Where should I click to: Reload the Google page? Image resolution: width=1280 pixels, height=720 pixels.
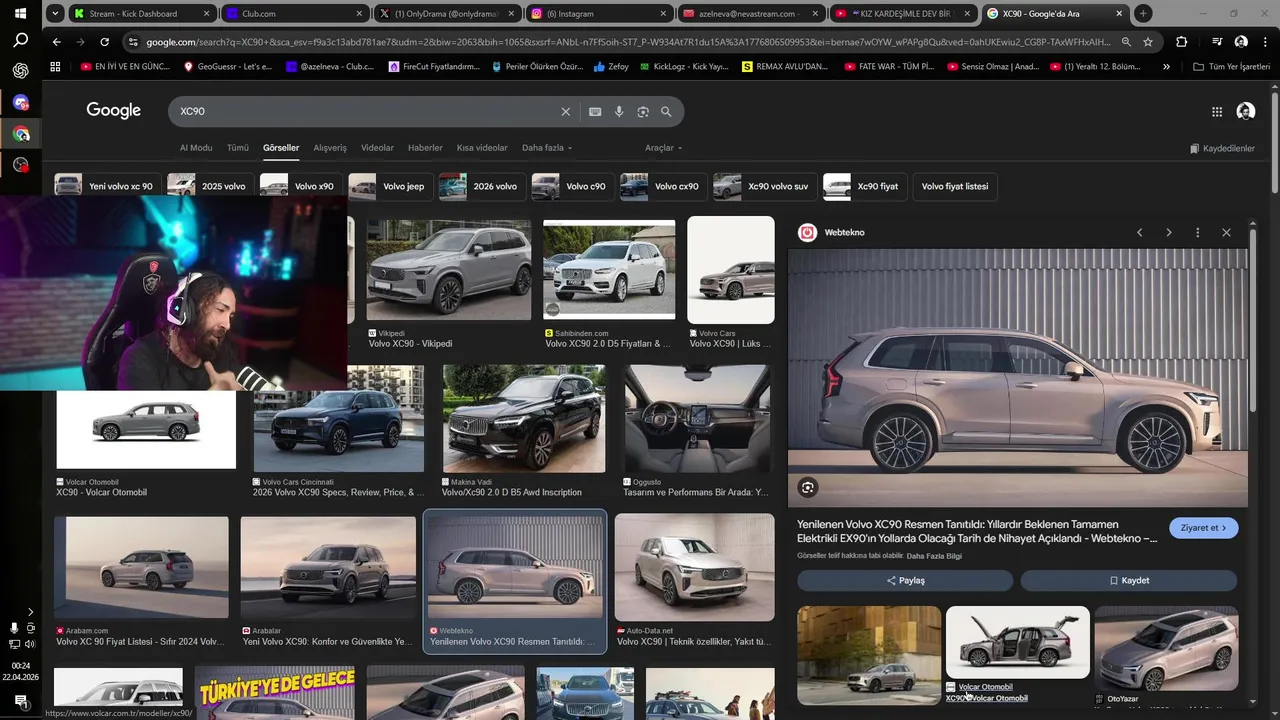click(x=105, y=42)
